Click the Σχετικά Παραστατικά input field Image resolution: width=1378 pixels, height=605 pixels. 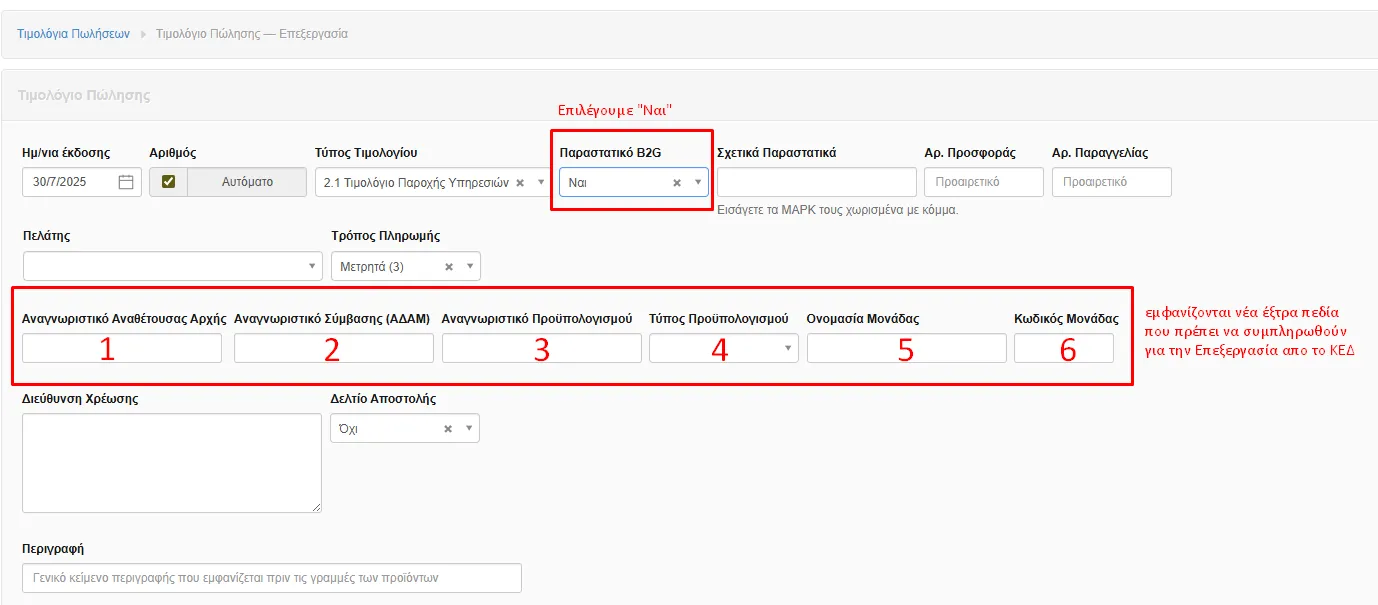[816, 182]
